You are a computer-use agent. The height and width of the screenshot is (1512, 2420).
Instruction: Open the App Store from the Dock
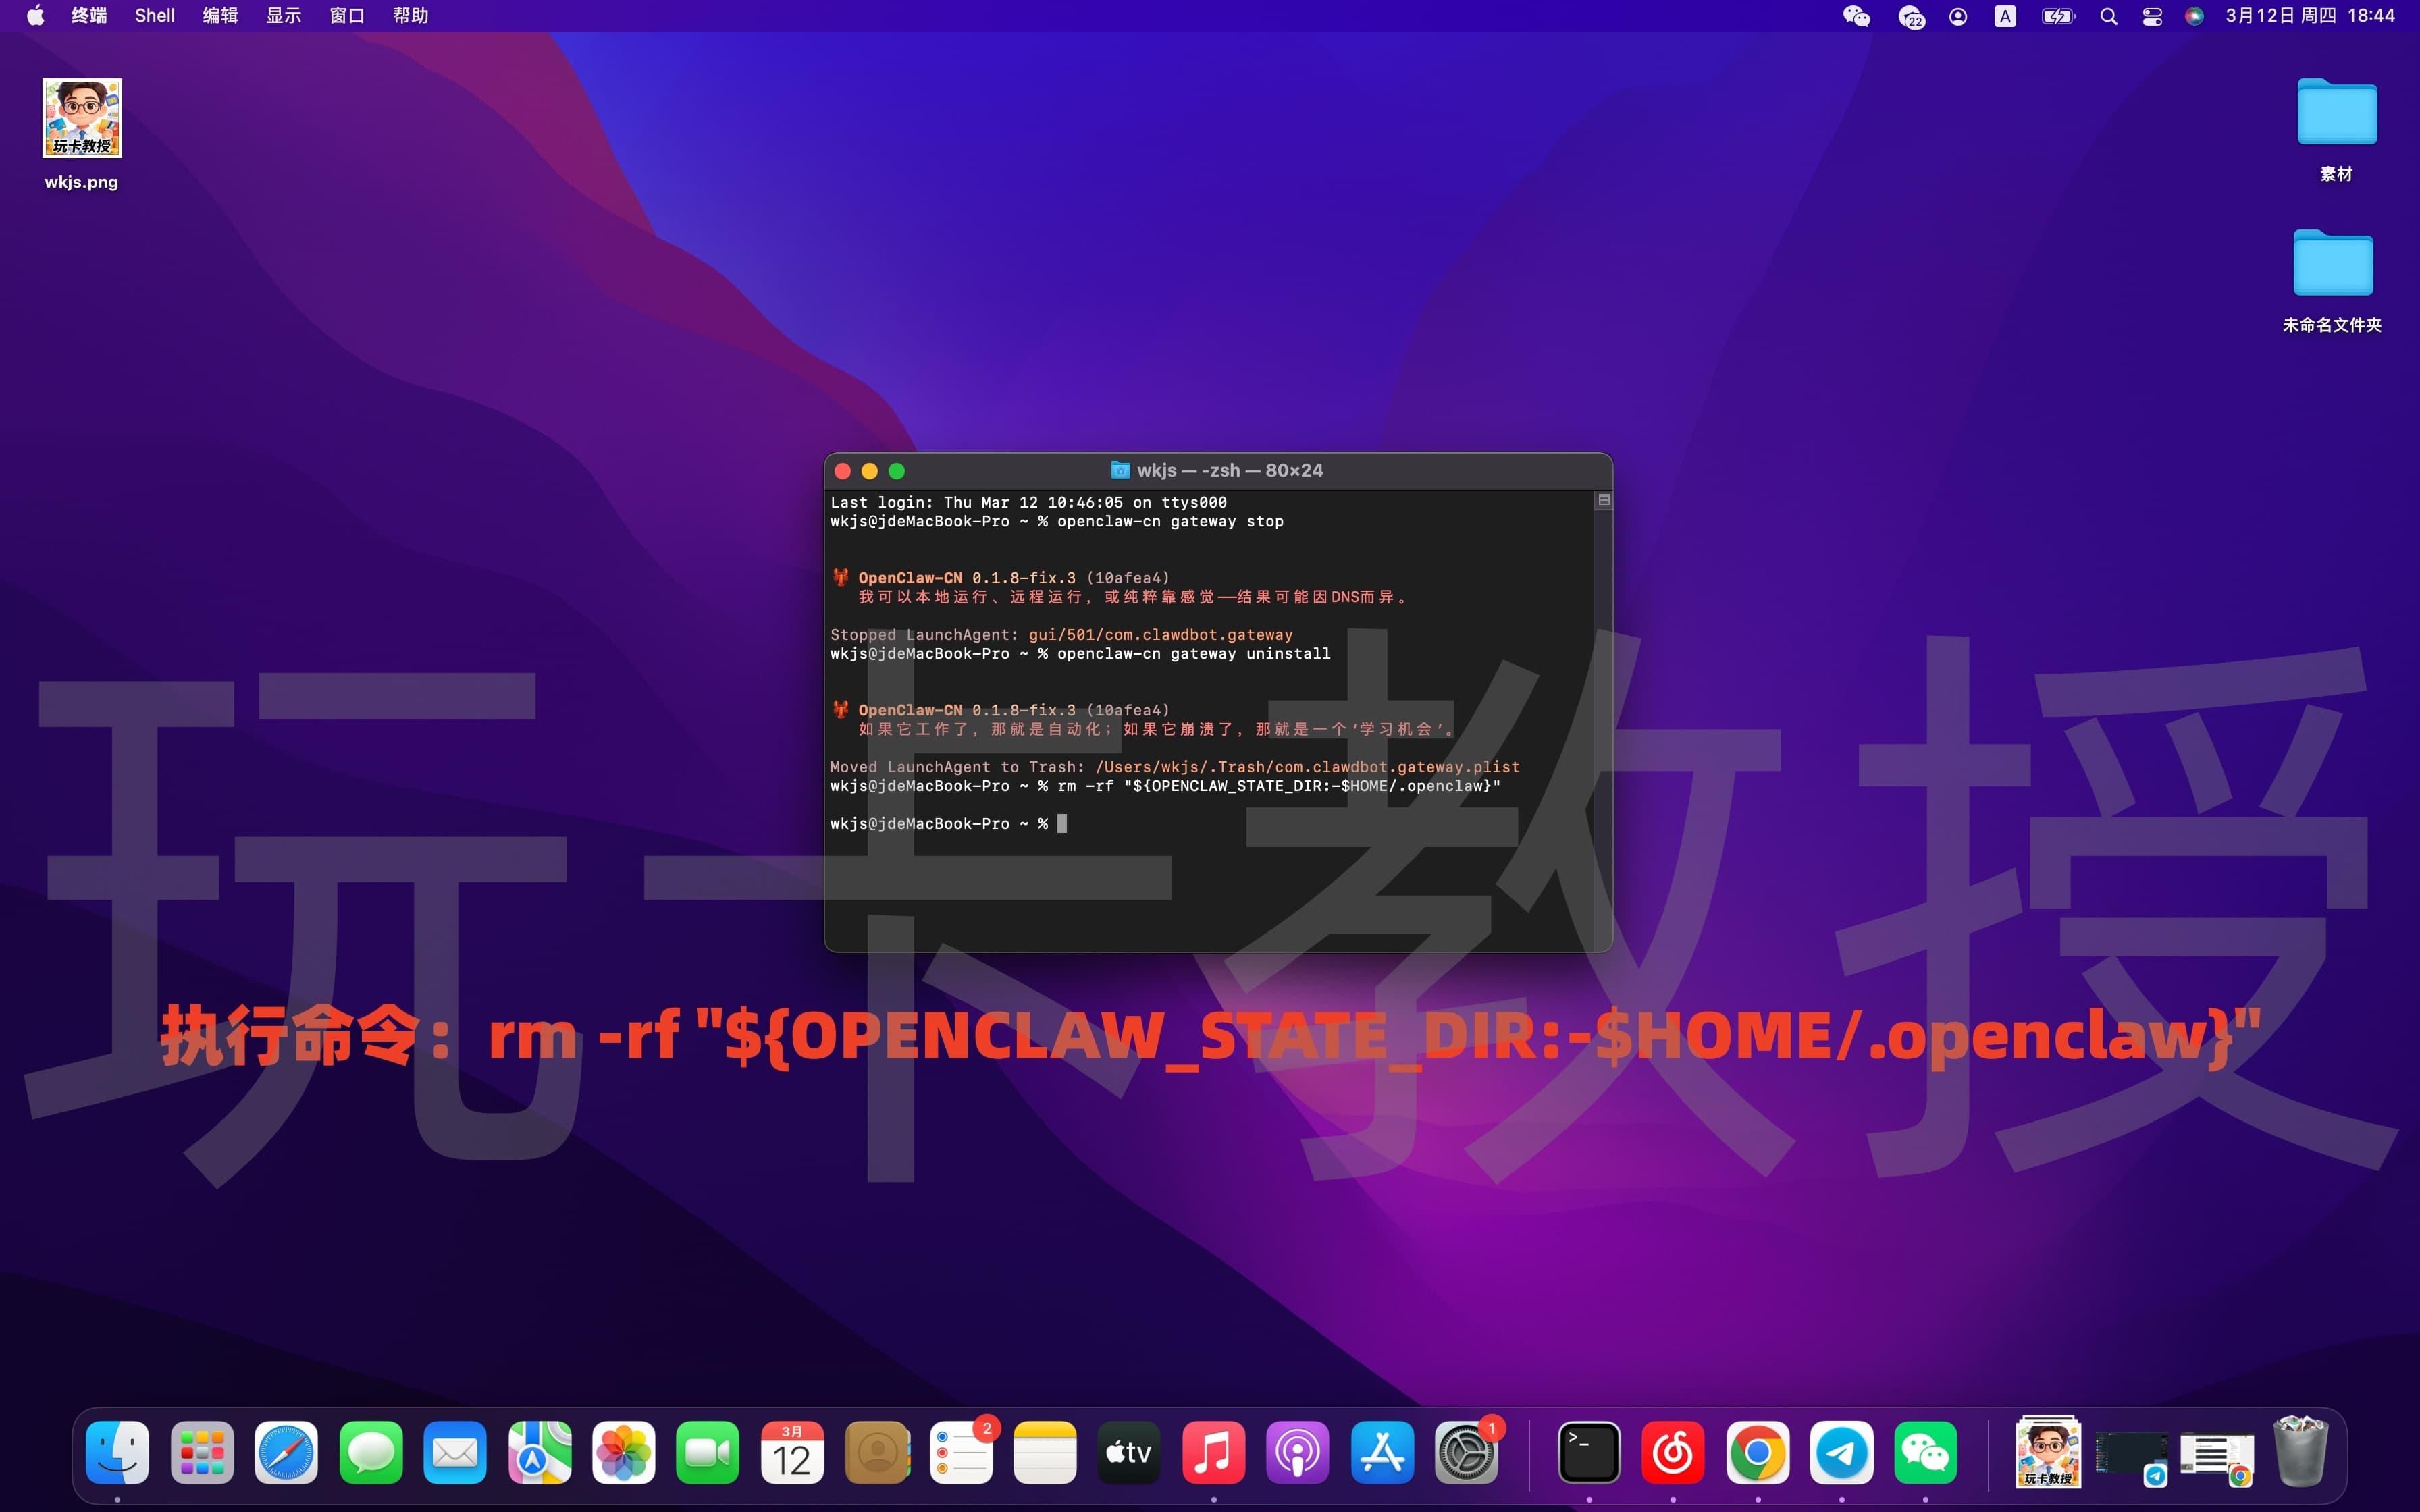coord(1383,1452)
